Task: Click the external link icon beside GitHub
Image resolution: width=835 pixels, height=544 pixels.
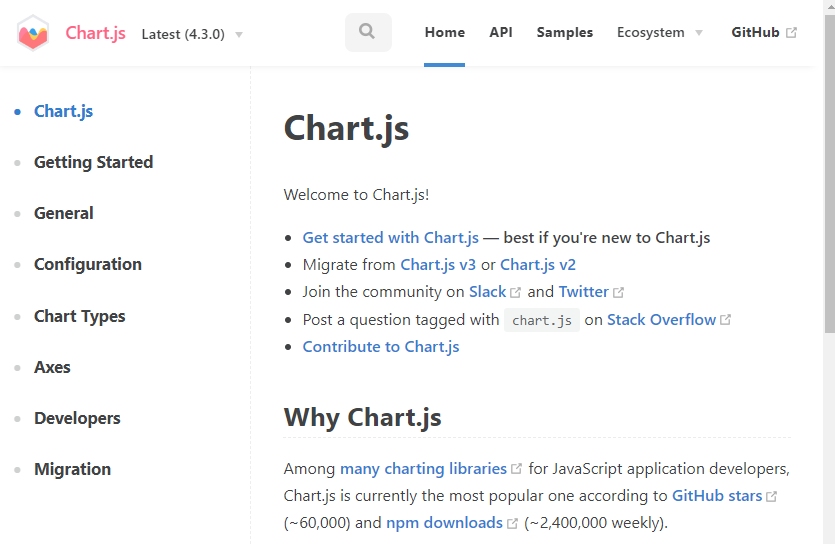Action: (791, 33)
